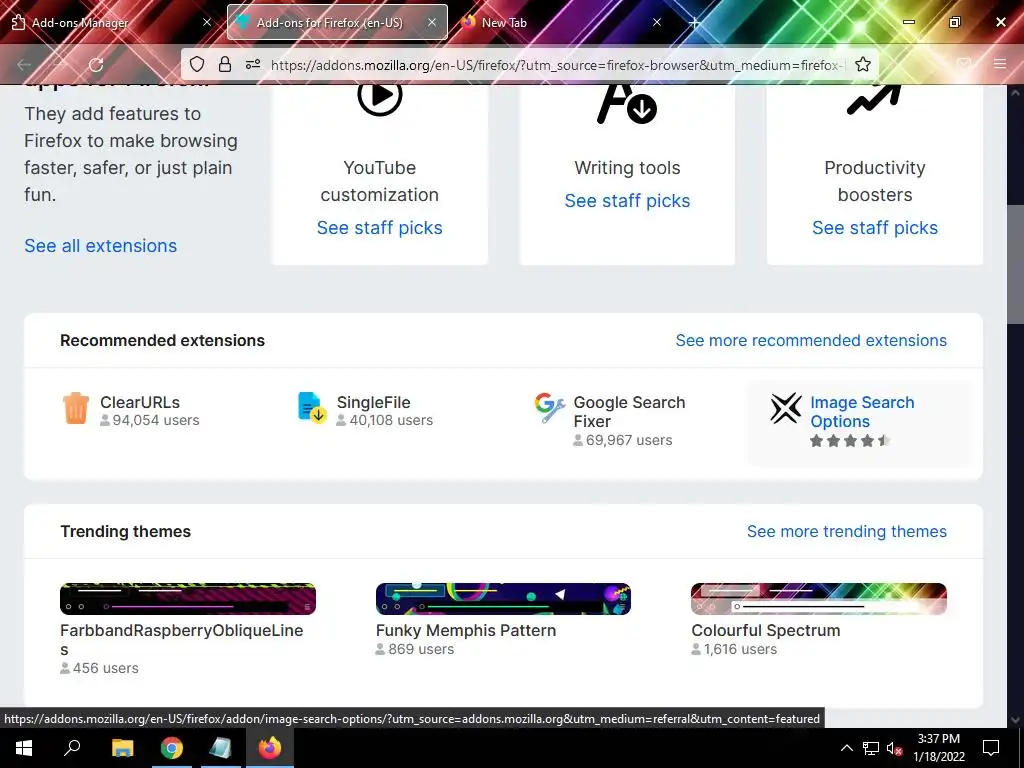Bookmark this page with the star icon
This screenshot has width=1024, height=768.
click(x=863, y=64)
